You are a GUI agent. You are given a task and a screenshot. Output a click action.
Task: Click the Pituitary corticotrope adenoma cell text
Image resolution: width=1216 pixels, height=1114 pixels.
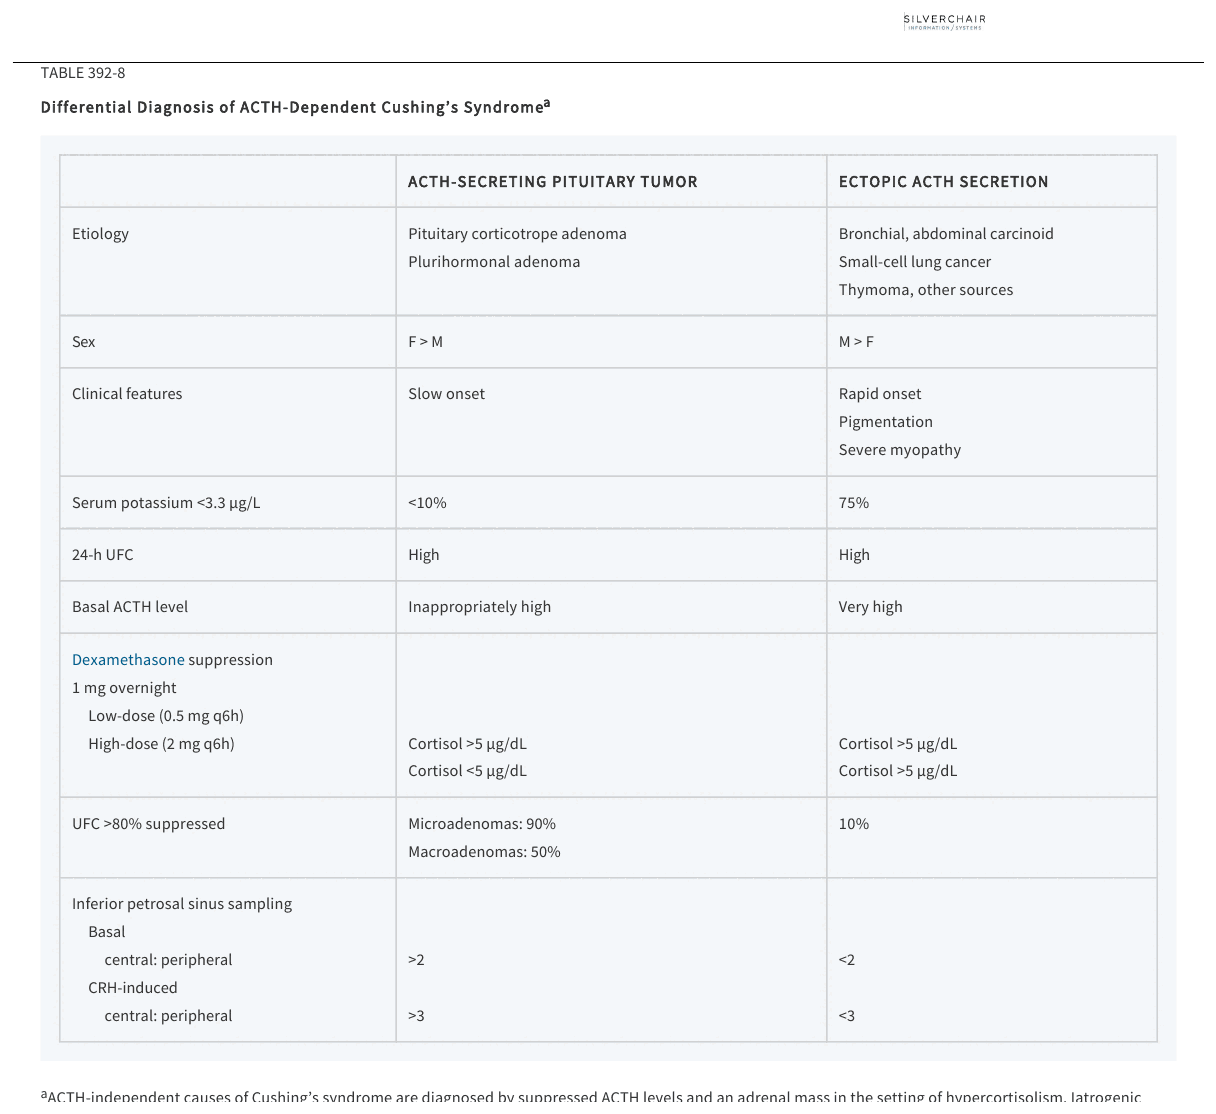[517, 234]
